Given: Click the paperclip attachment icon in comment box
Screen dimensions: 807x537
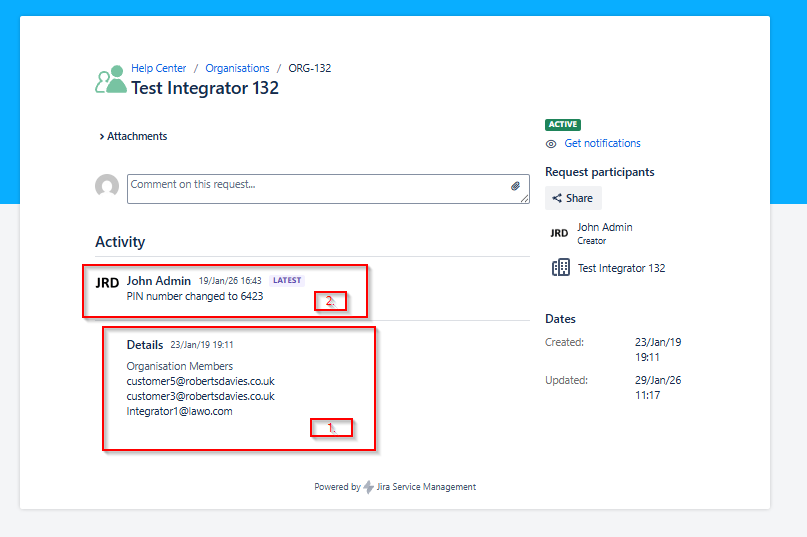Looking at the screenshot, I should [x=516, y=186].
